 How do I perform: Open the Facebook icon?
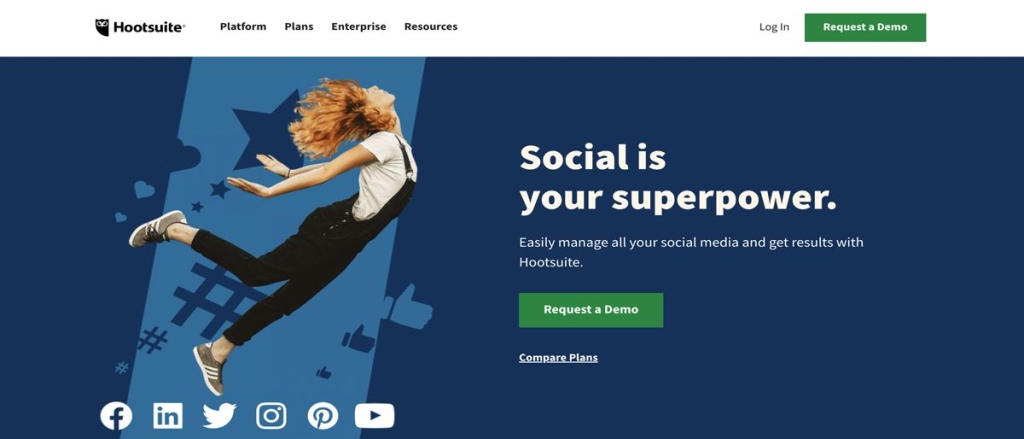[116, 416]
